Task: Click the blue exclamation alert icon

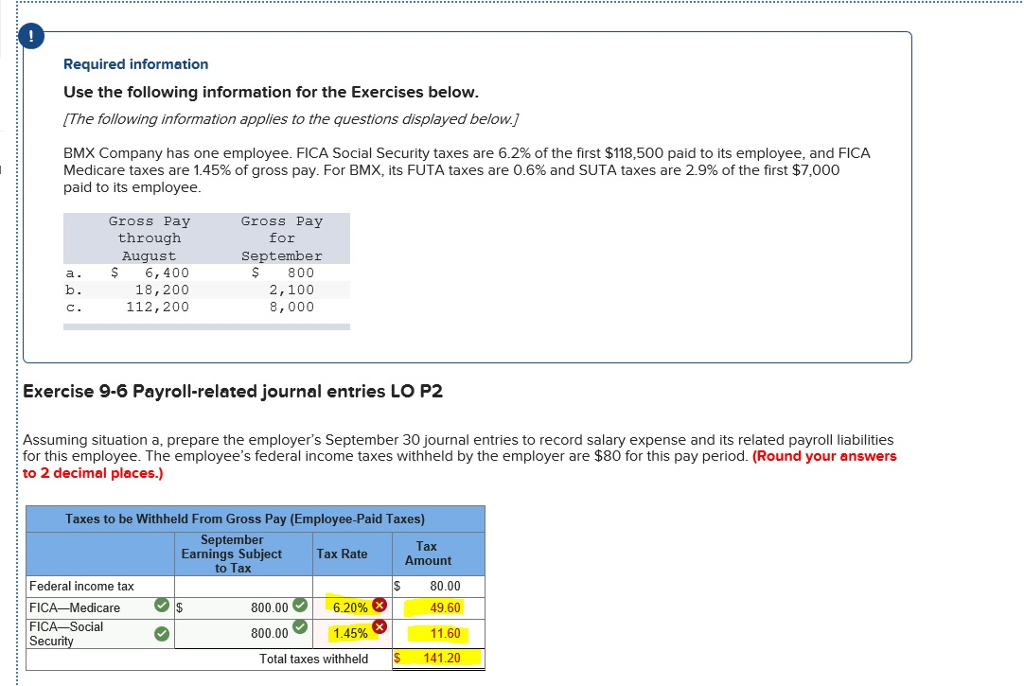Action: coord(31,36)
